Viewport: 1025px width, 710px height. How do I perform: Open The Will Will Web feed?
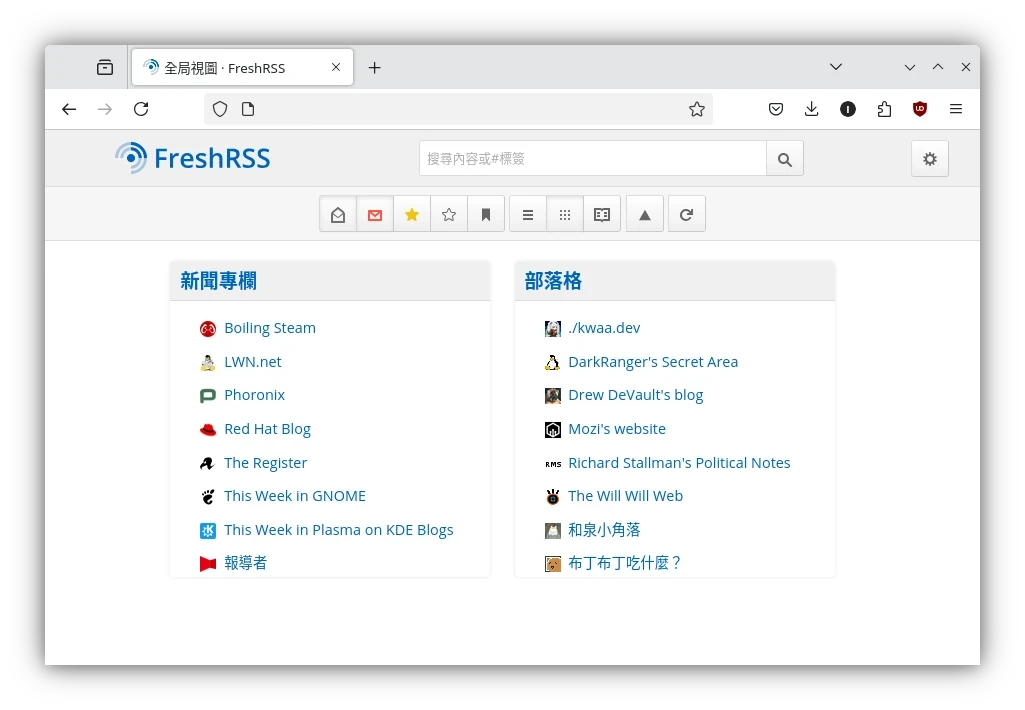[x=626, y=496]
